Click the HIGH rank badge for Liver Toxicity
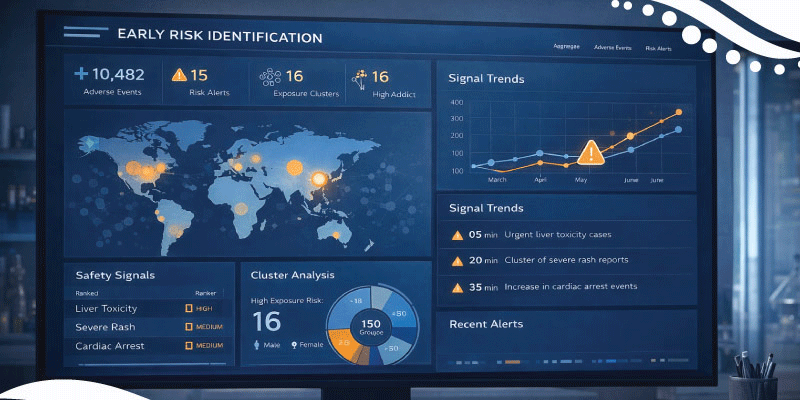Image resolution: width=800 pixels, height=400 pixels. pyautogui.click(x=198, y=308)
